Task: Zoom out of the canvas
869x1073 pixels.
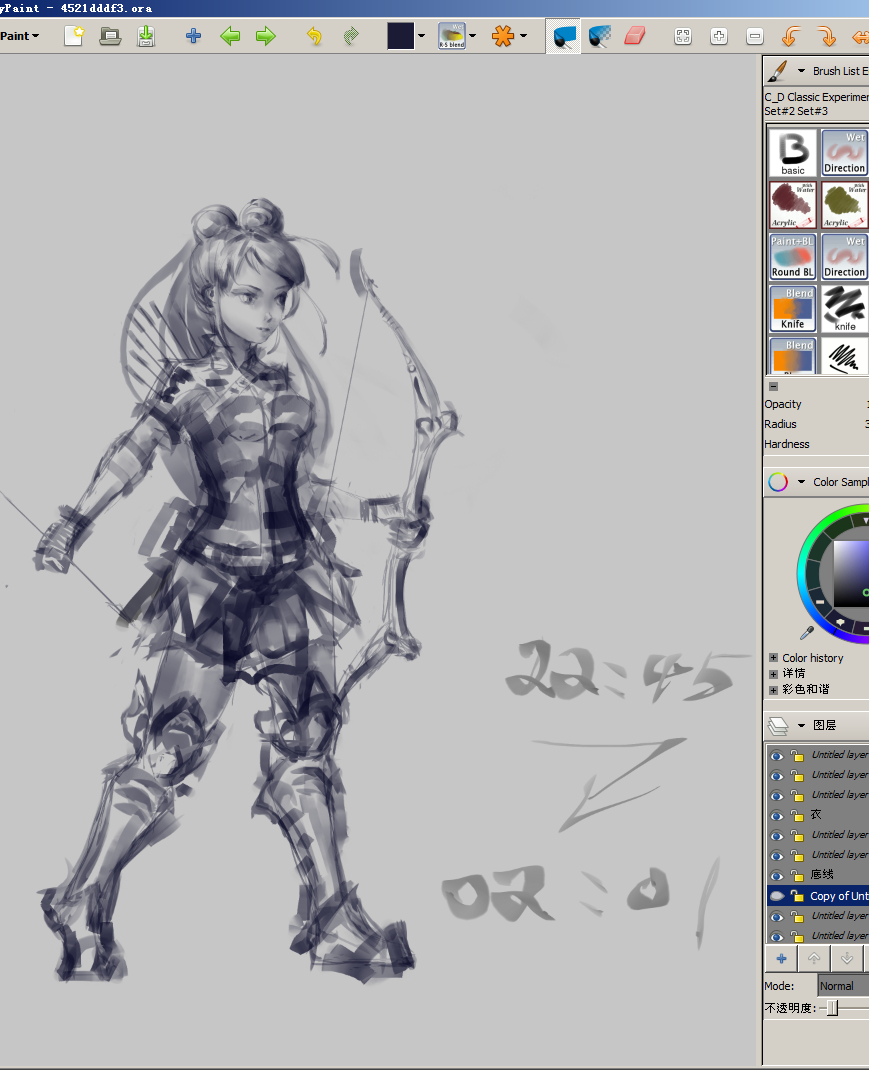Action: 755,36
